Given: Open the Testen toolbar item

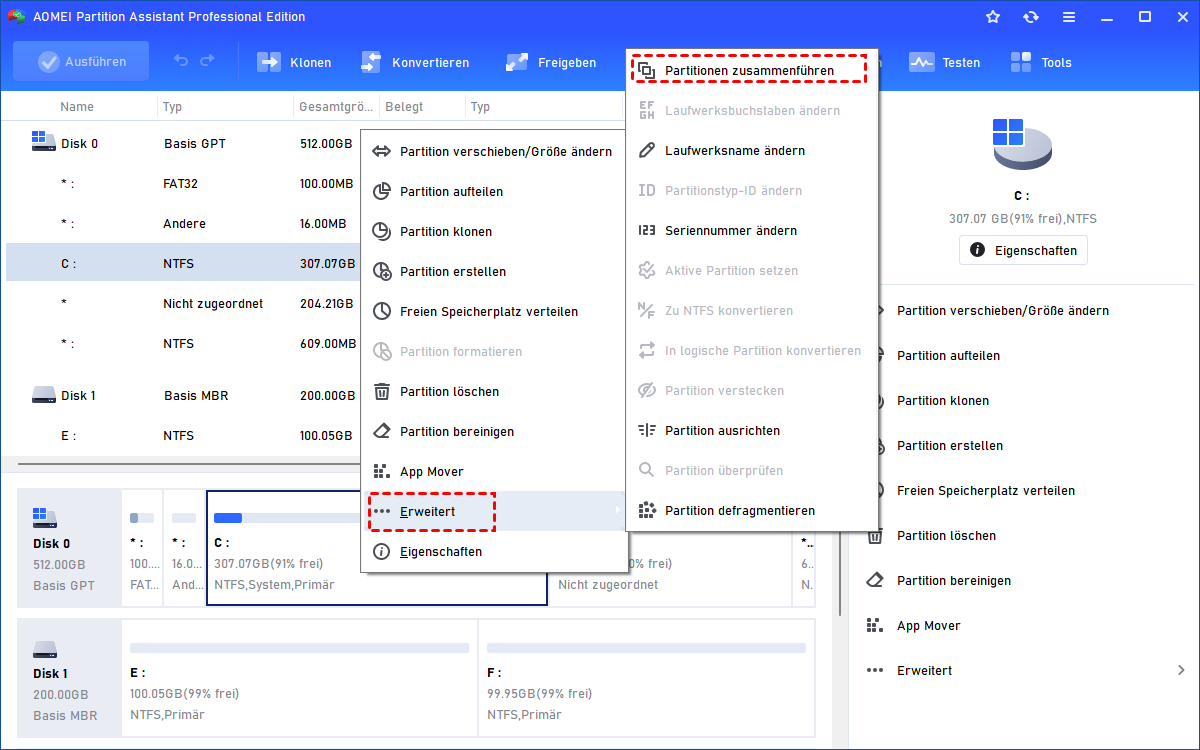Looking at the screenshot, I should click(944, 62).
